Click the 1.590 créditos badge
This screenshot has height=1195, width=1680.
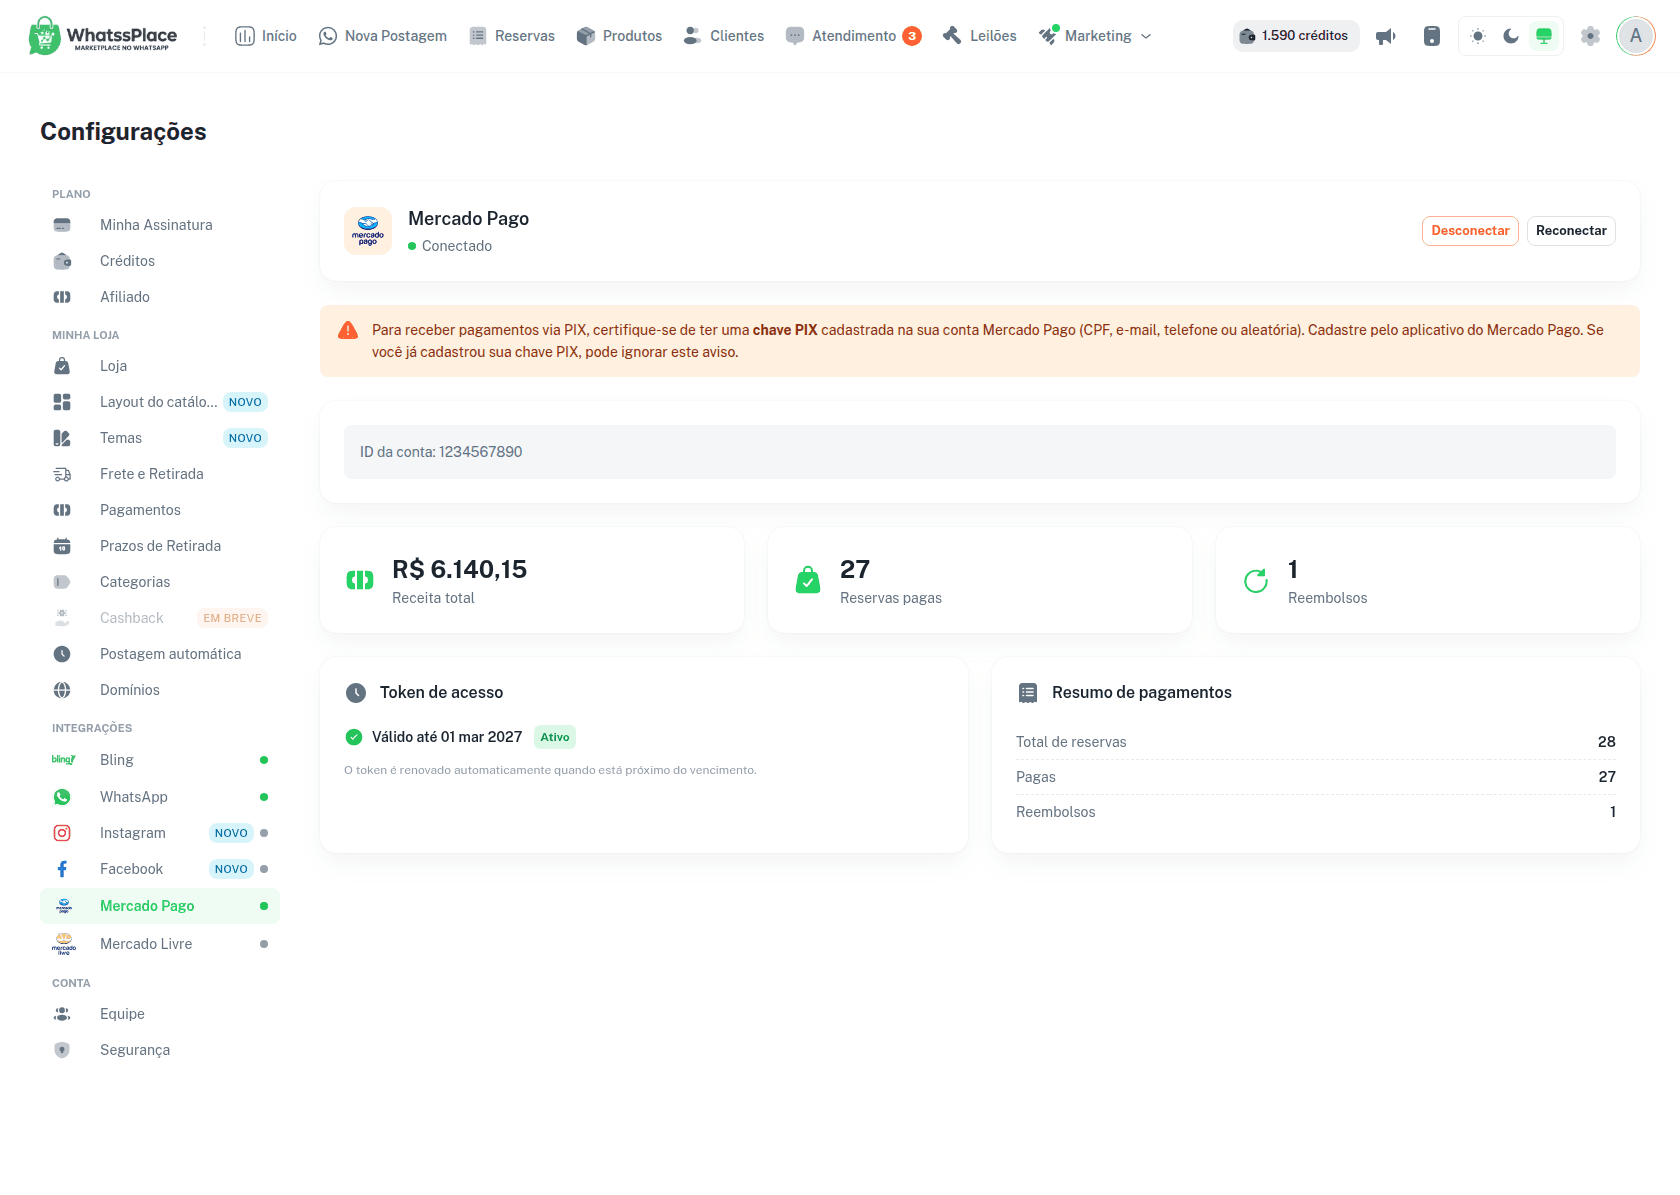coord(1296,36)
